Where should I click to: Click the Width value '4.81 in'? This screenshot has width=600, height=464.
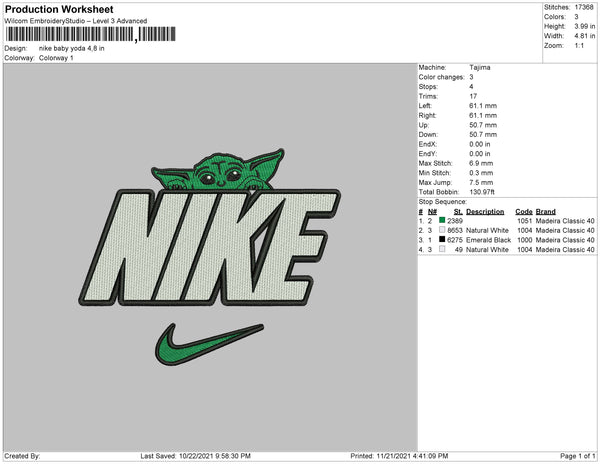[585, 36]
